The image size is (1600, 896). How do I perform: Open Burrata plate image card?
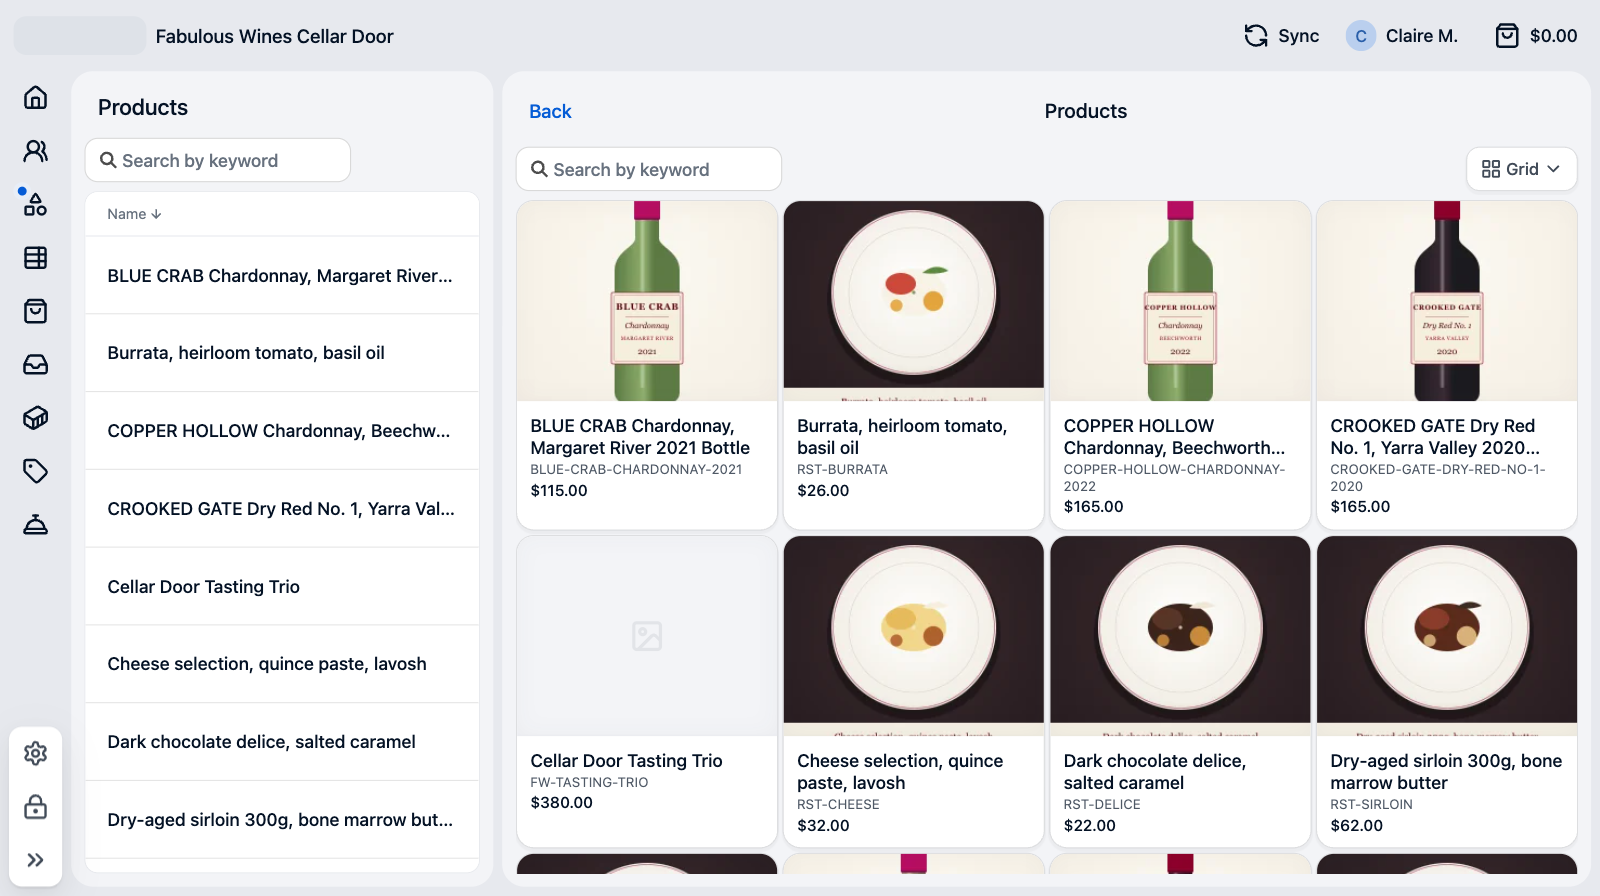tap(914, 301)
